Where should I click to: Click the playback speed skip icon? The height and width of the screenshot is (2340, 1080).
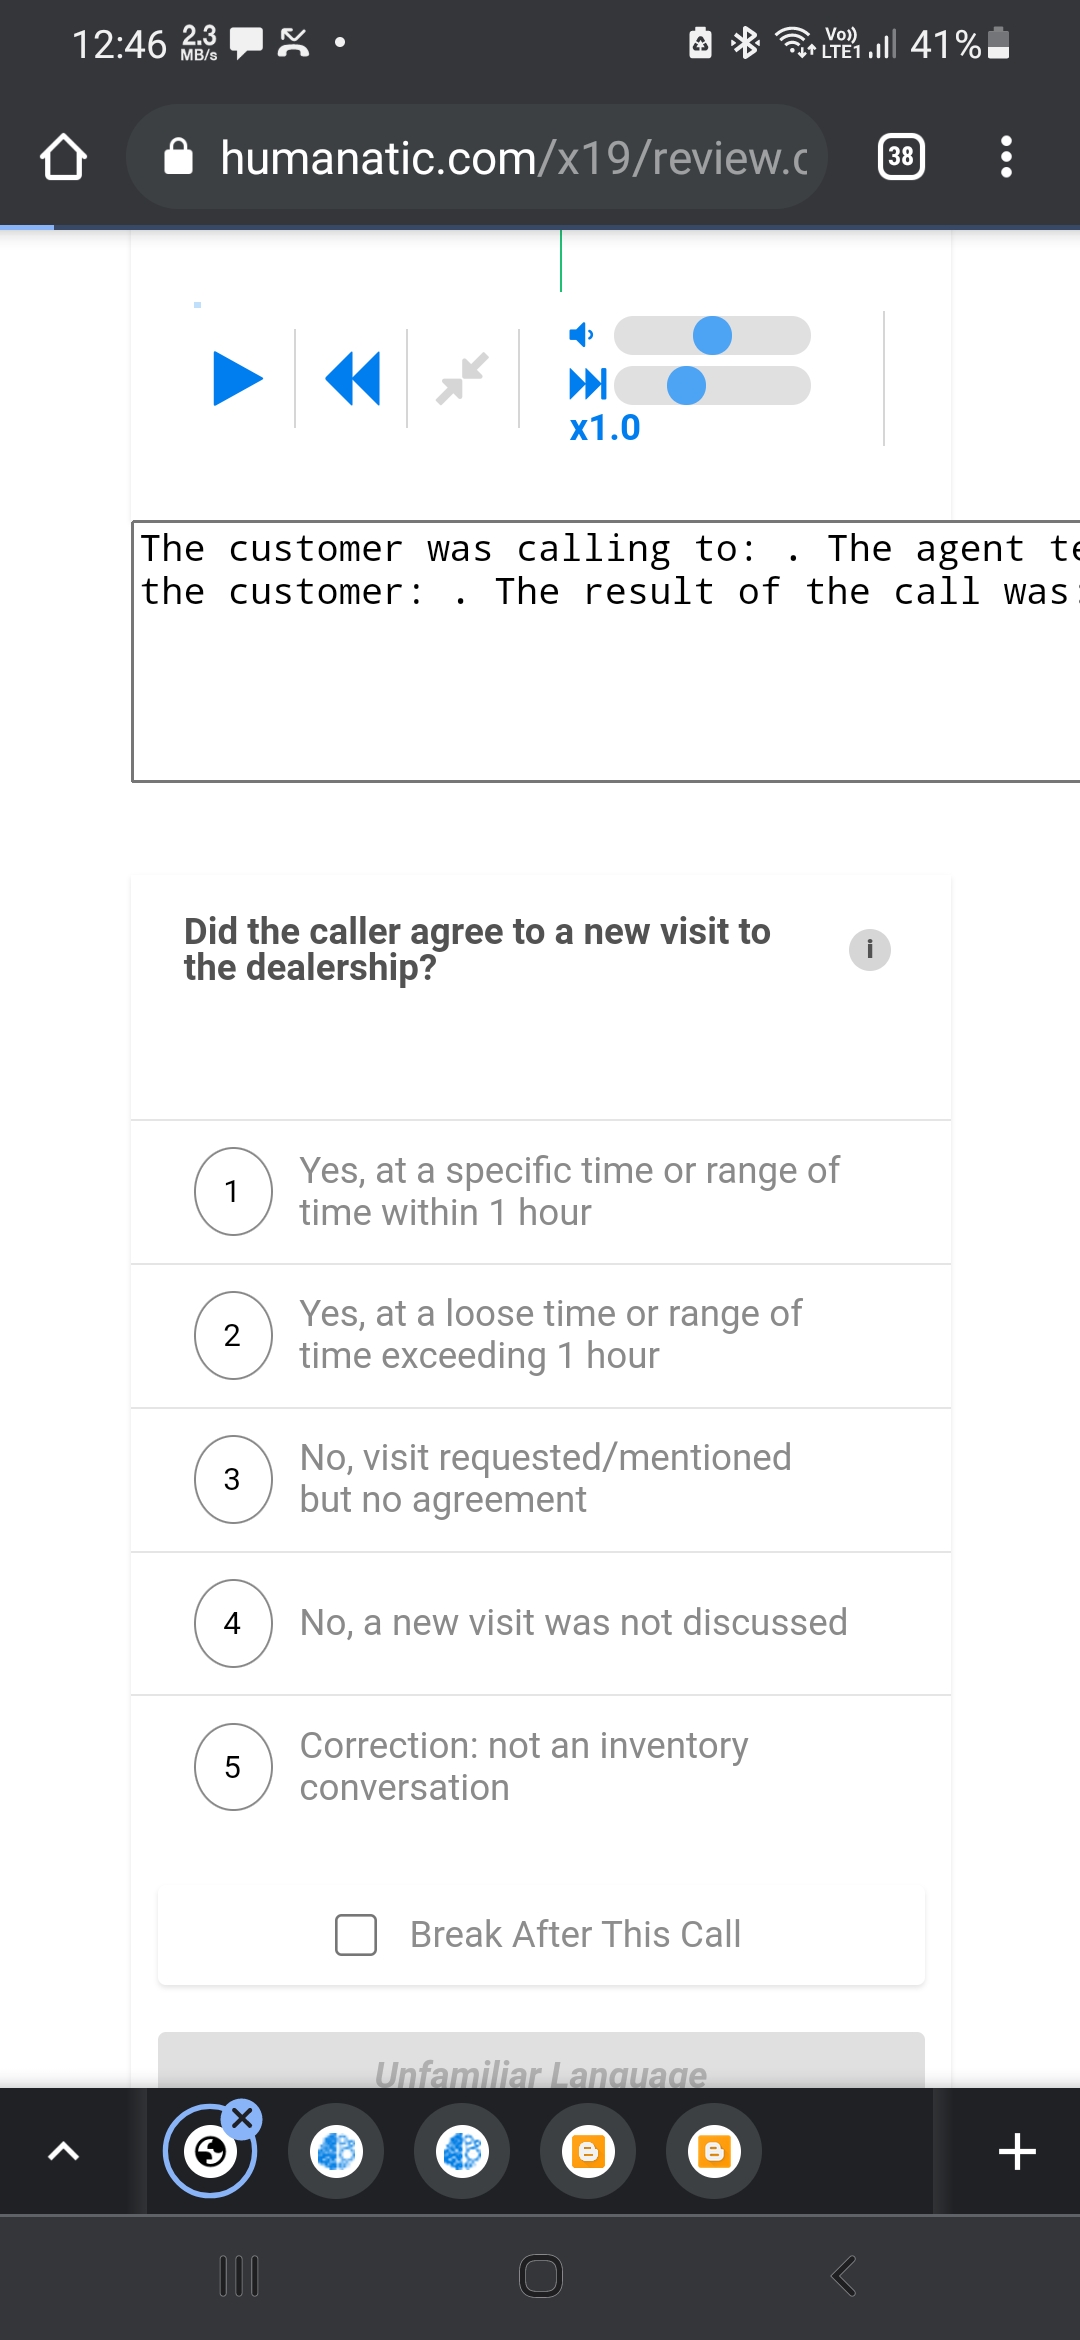point(587,384)
